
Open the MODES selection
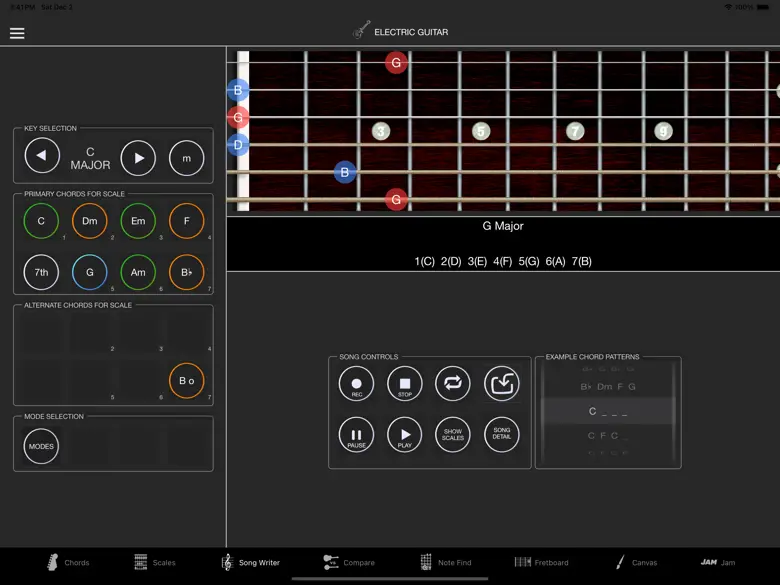coord(41,446)
